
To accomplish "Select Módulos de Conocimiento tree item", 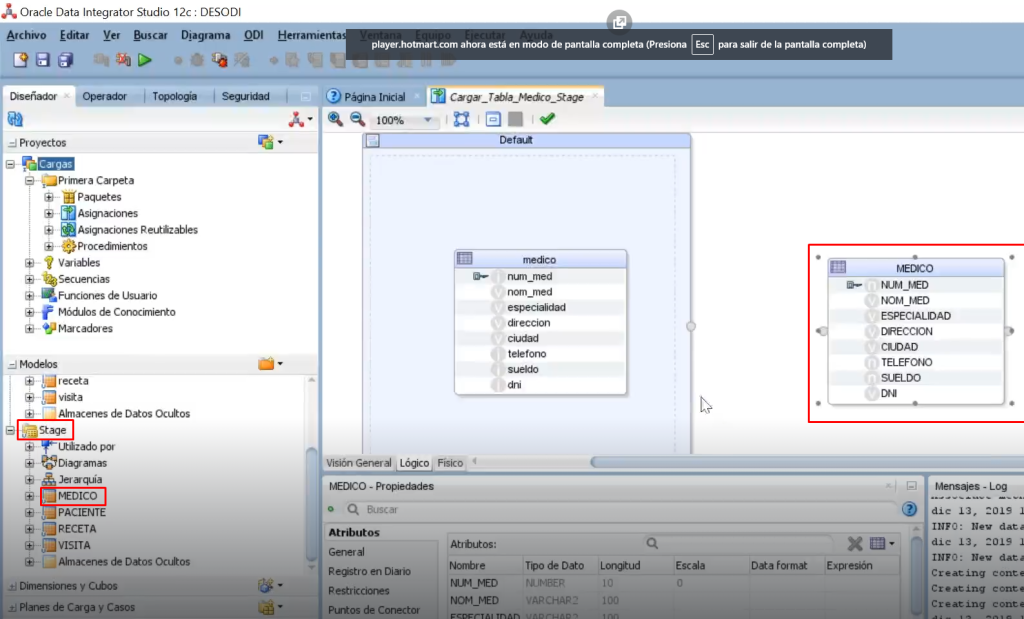I will tap(116, 312).
